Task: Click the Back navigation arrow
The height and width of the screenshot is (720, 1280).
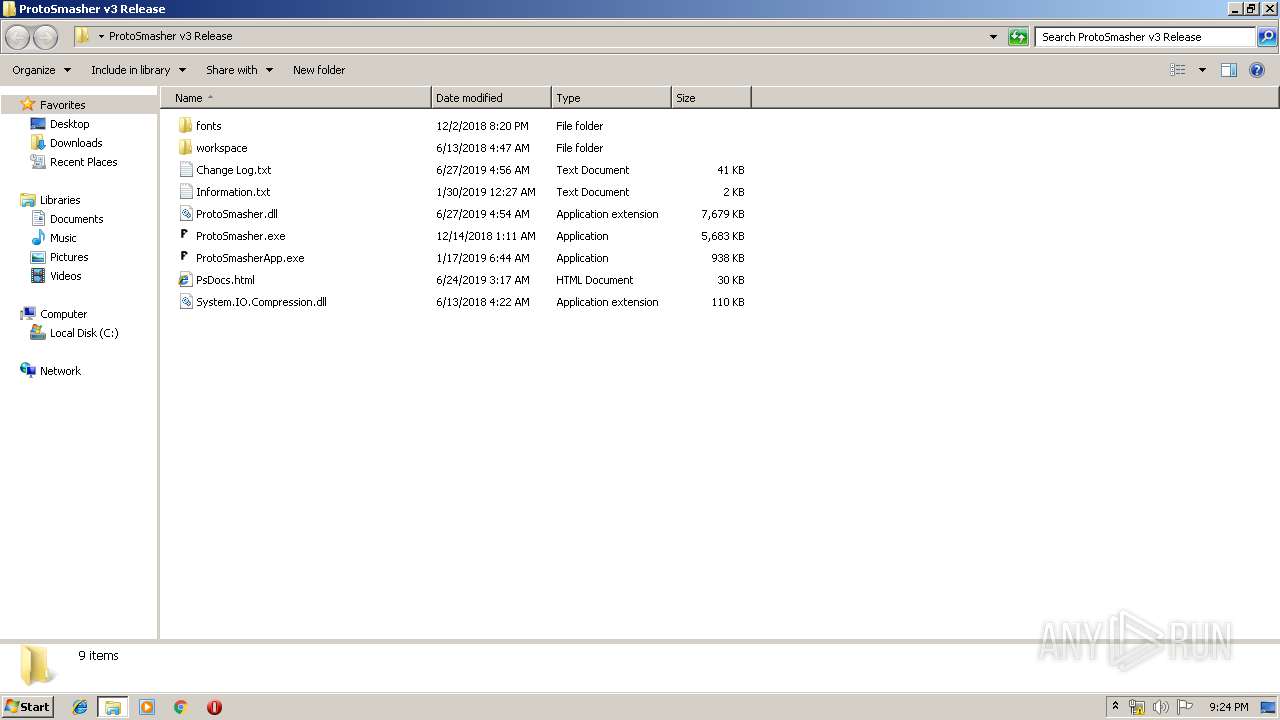Action: click(x=18, y=37)
